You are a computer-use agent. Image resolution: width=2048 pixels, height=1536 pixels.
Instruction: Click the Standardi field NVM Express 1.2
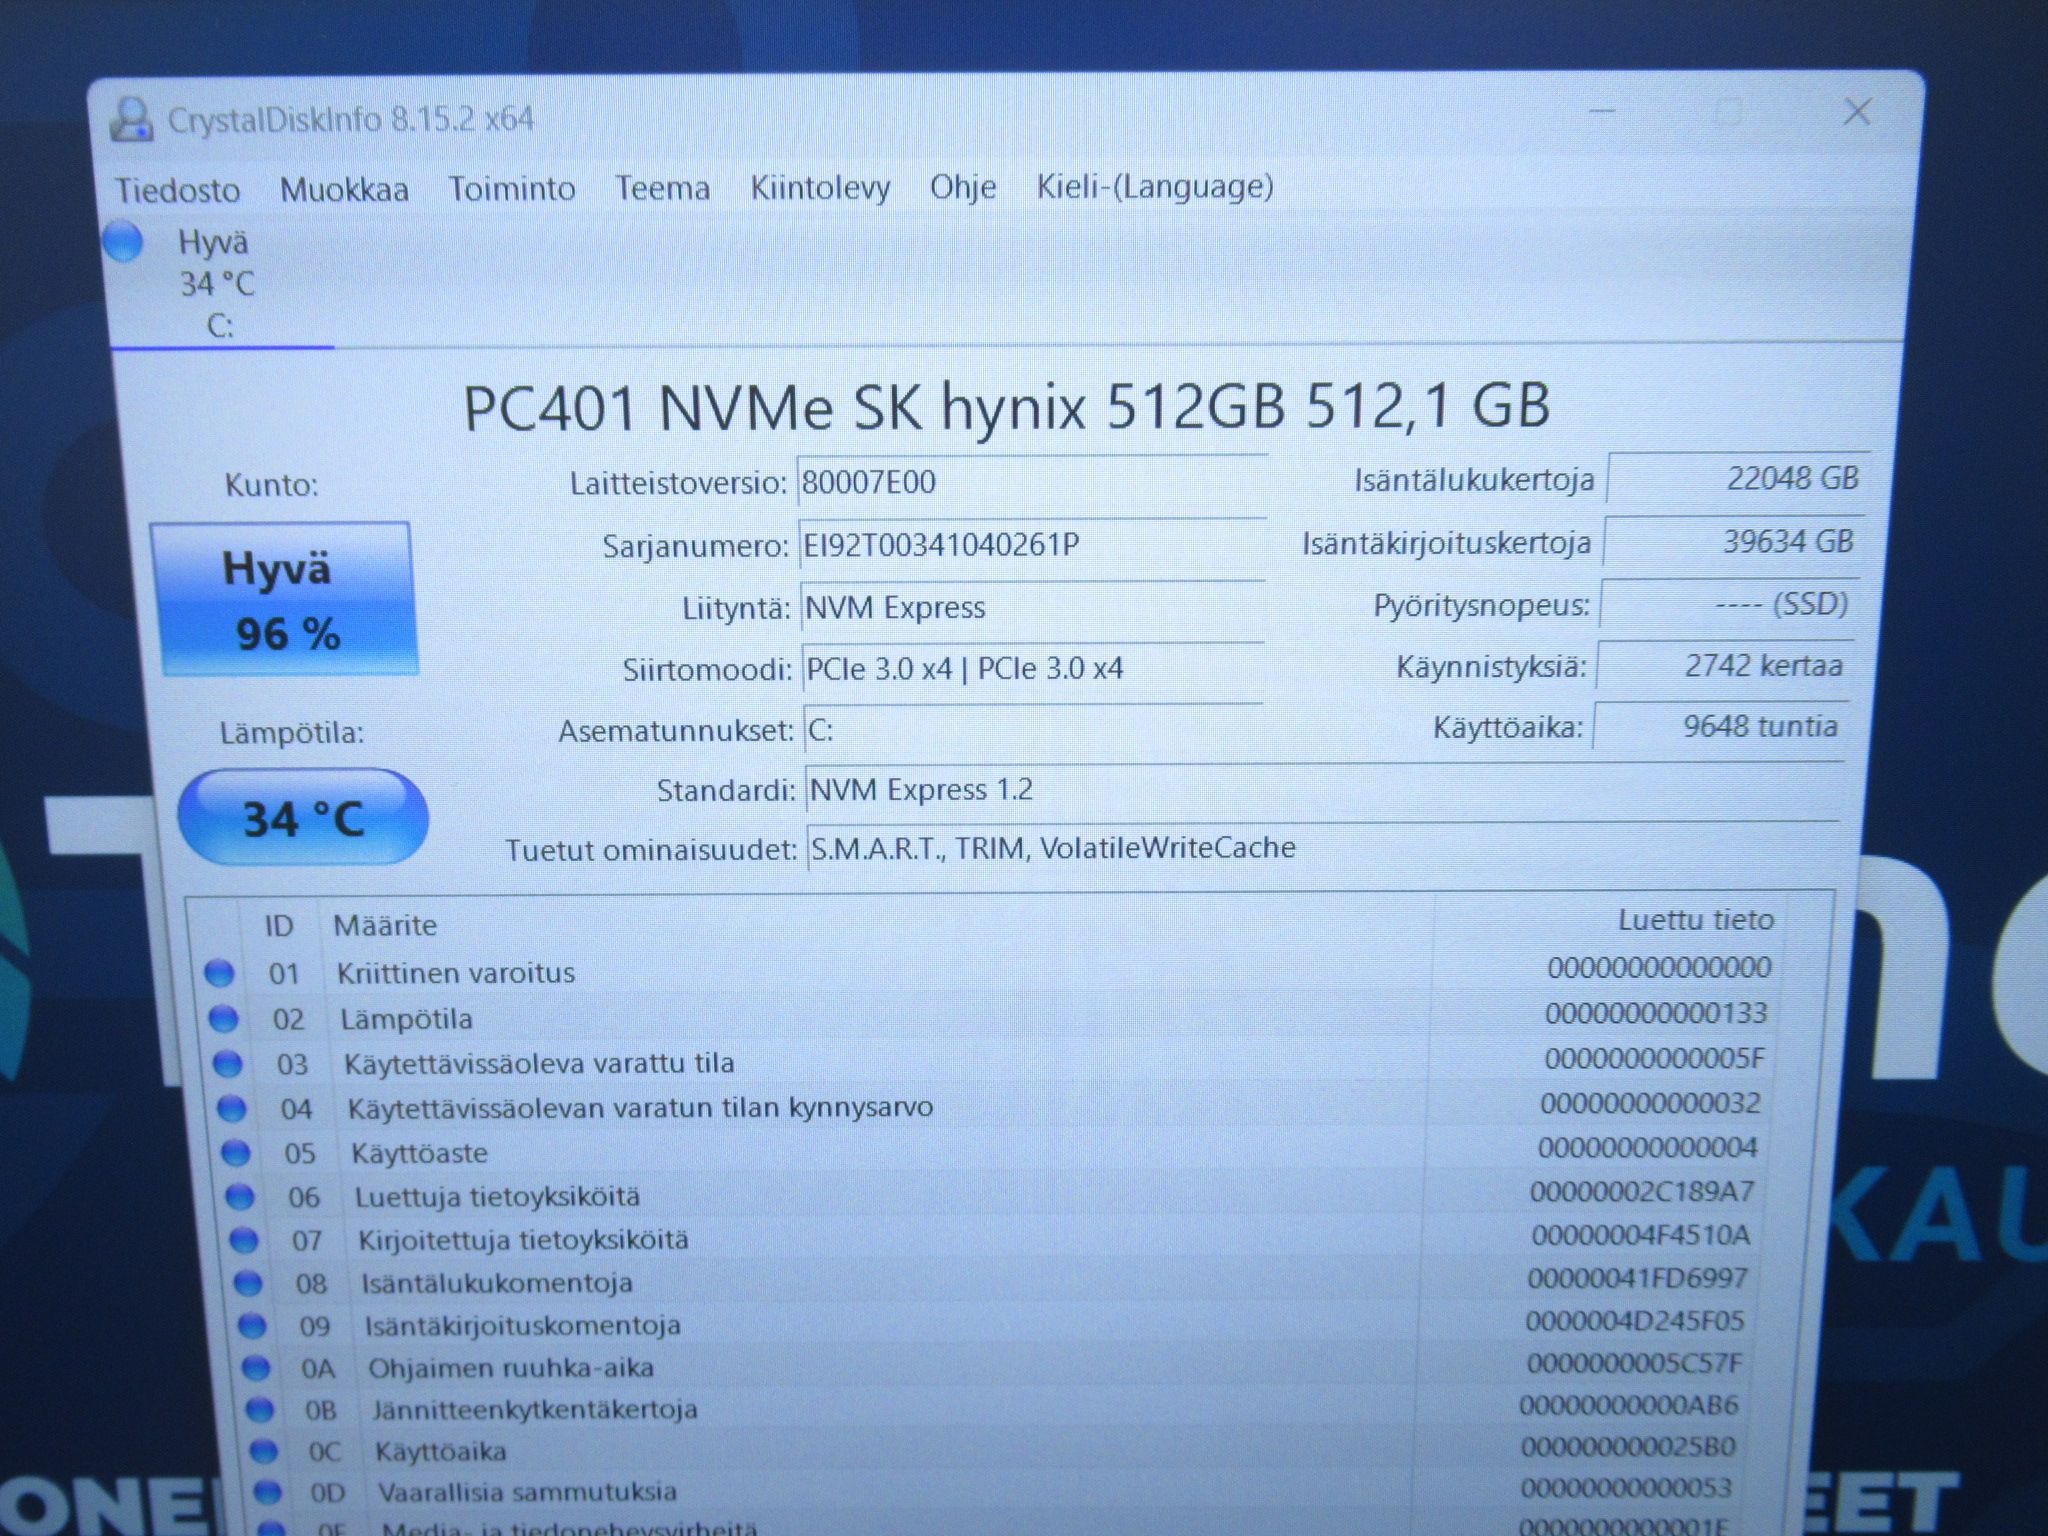1324,790
